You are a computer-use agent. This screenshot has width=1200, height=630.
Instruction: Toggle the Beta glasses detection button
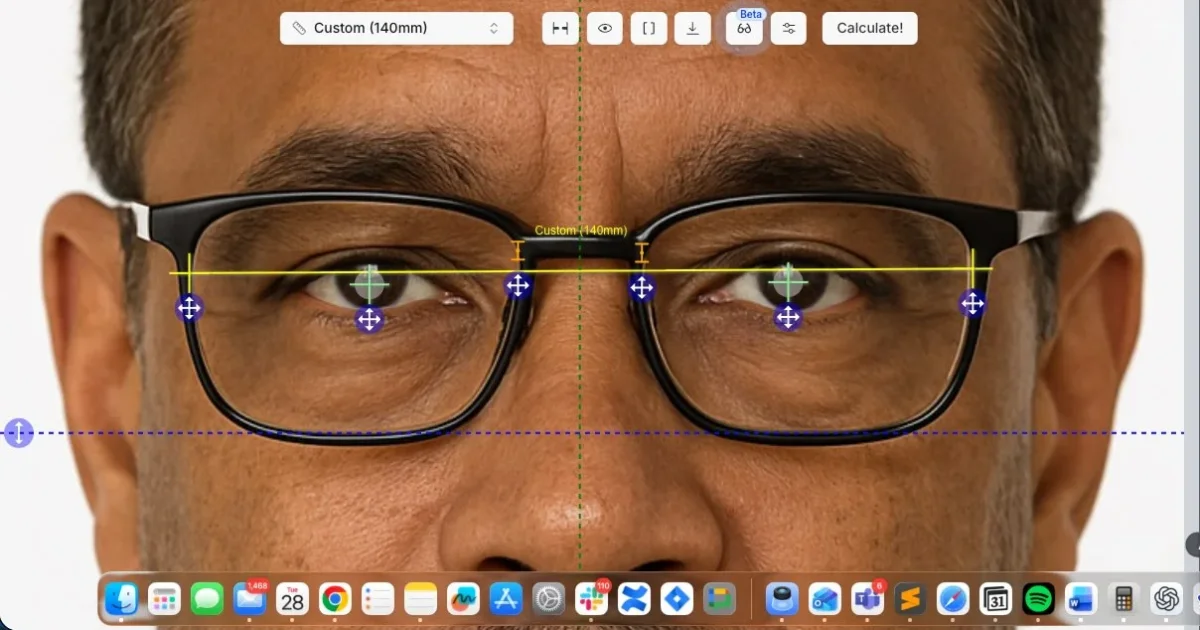click(744, 28)
